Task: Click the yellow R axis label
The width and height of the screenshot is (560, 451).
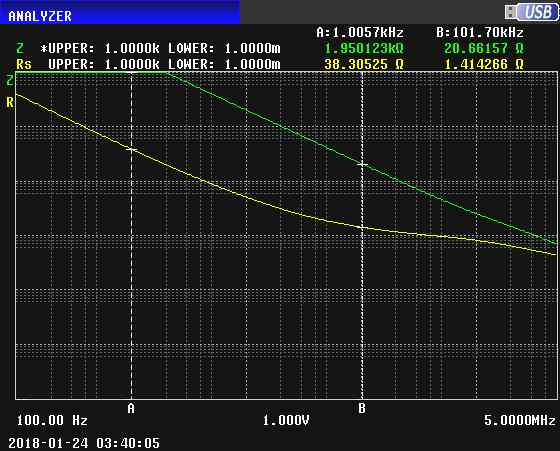Action: coord(10,103)
